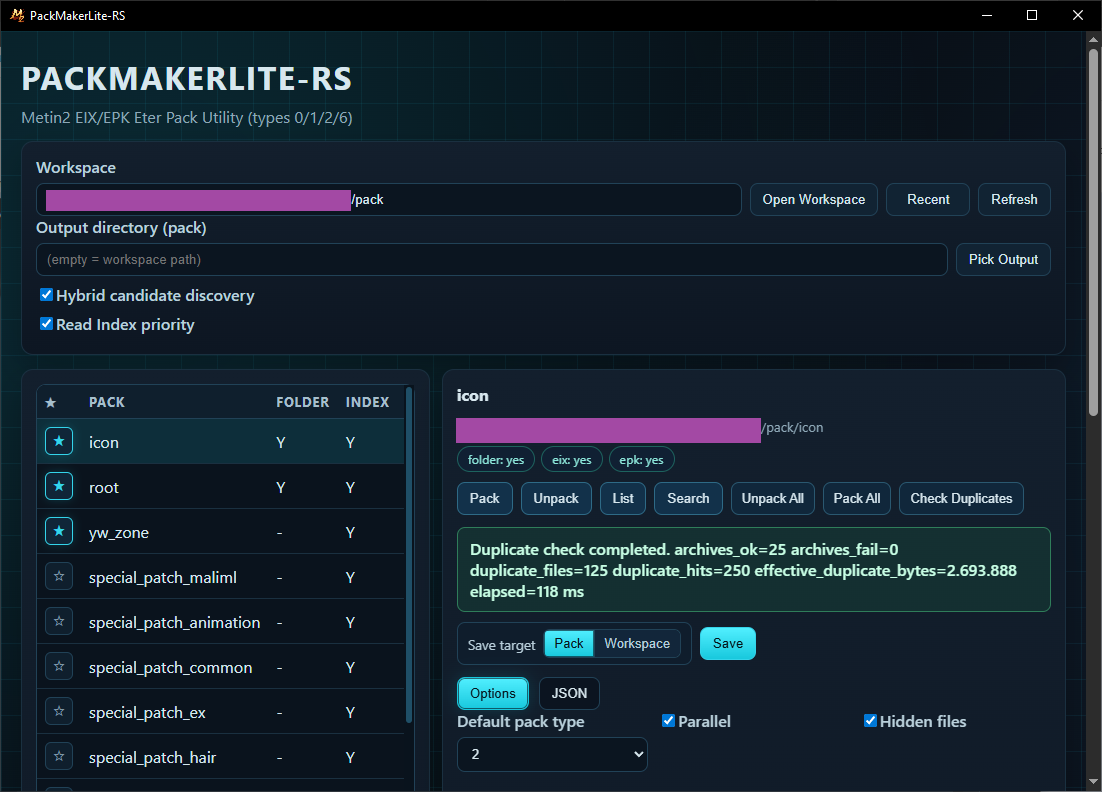Click Unpack All button
The width and height of the screenshot is (1102, 792).
(772, 498)
